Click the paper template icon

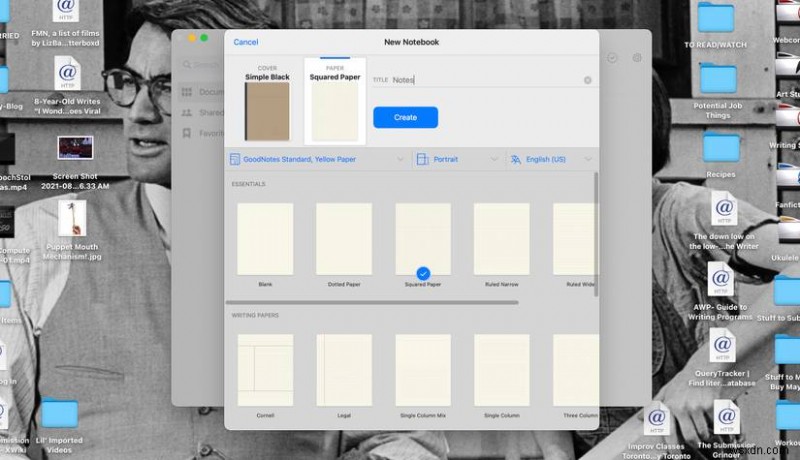pos(235,160)
